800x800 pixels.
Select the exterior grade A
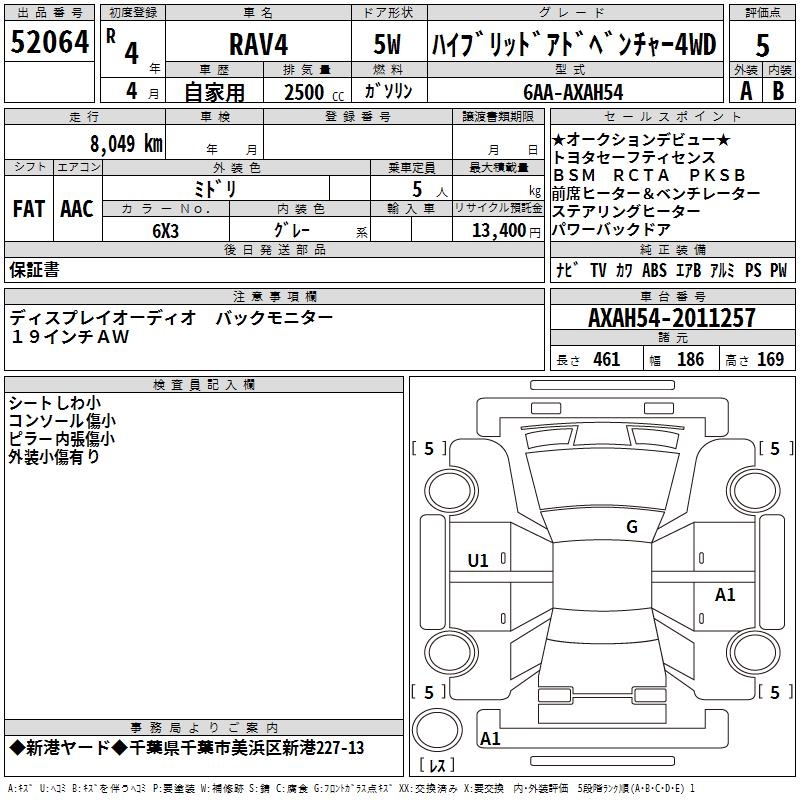tap(746, 91)
